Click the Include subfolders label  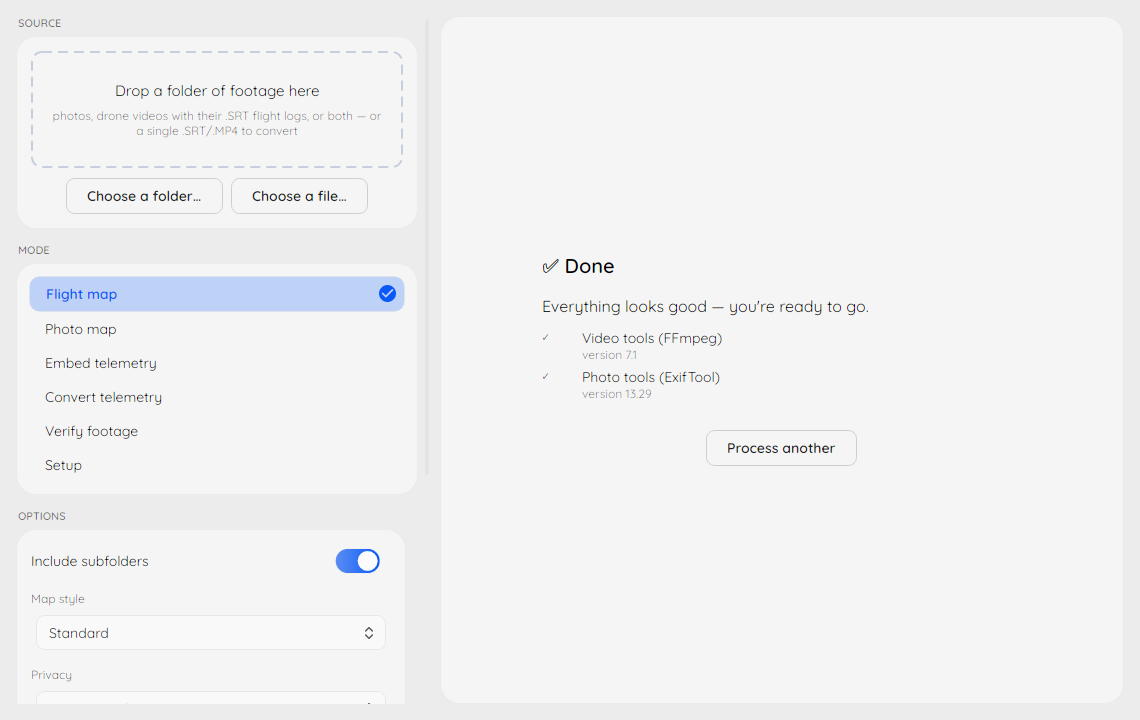[89, 561]
